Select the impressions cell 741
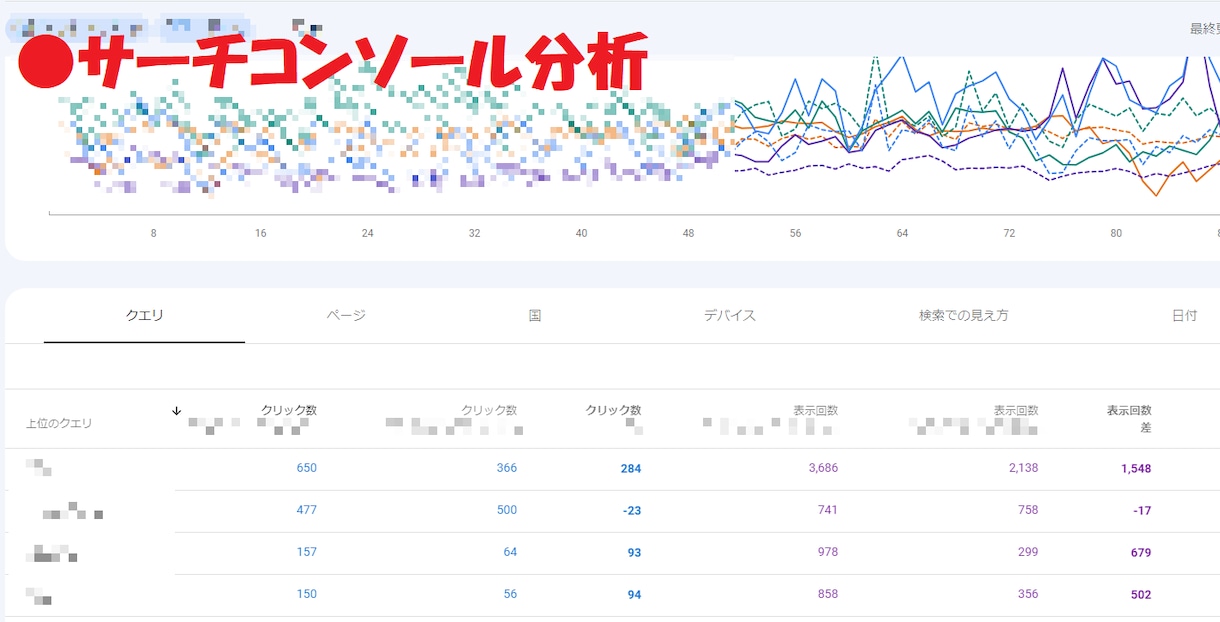The image size is (1220, 622). click(827, 510)
